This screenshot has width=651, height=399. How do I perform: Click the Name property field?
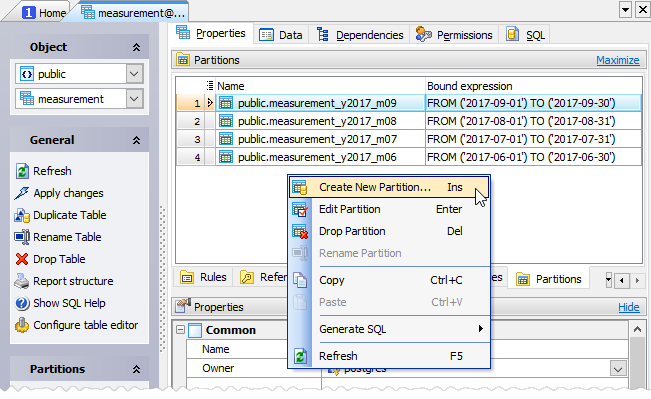(x=475, y=349)
